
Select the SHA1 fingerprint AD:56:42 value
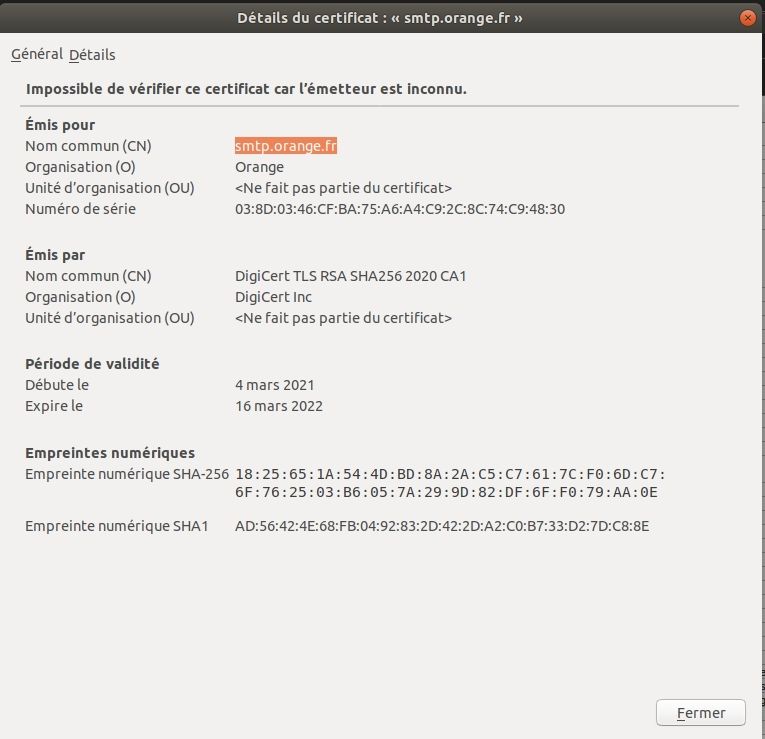click(442, 526)
